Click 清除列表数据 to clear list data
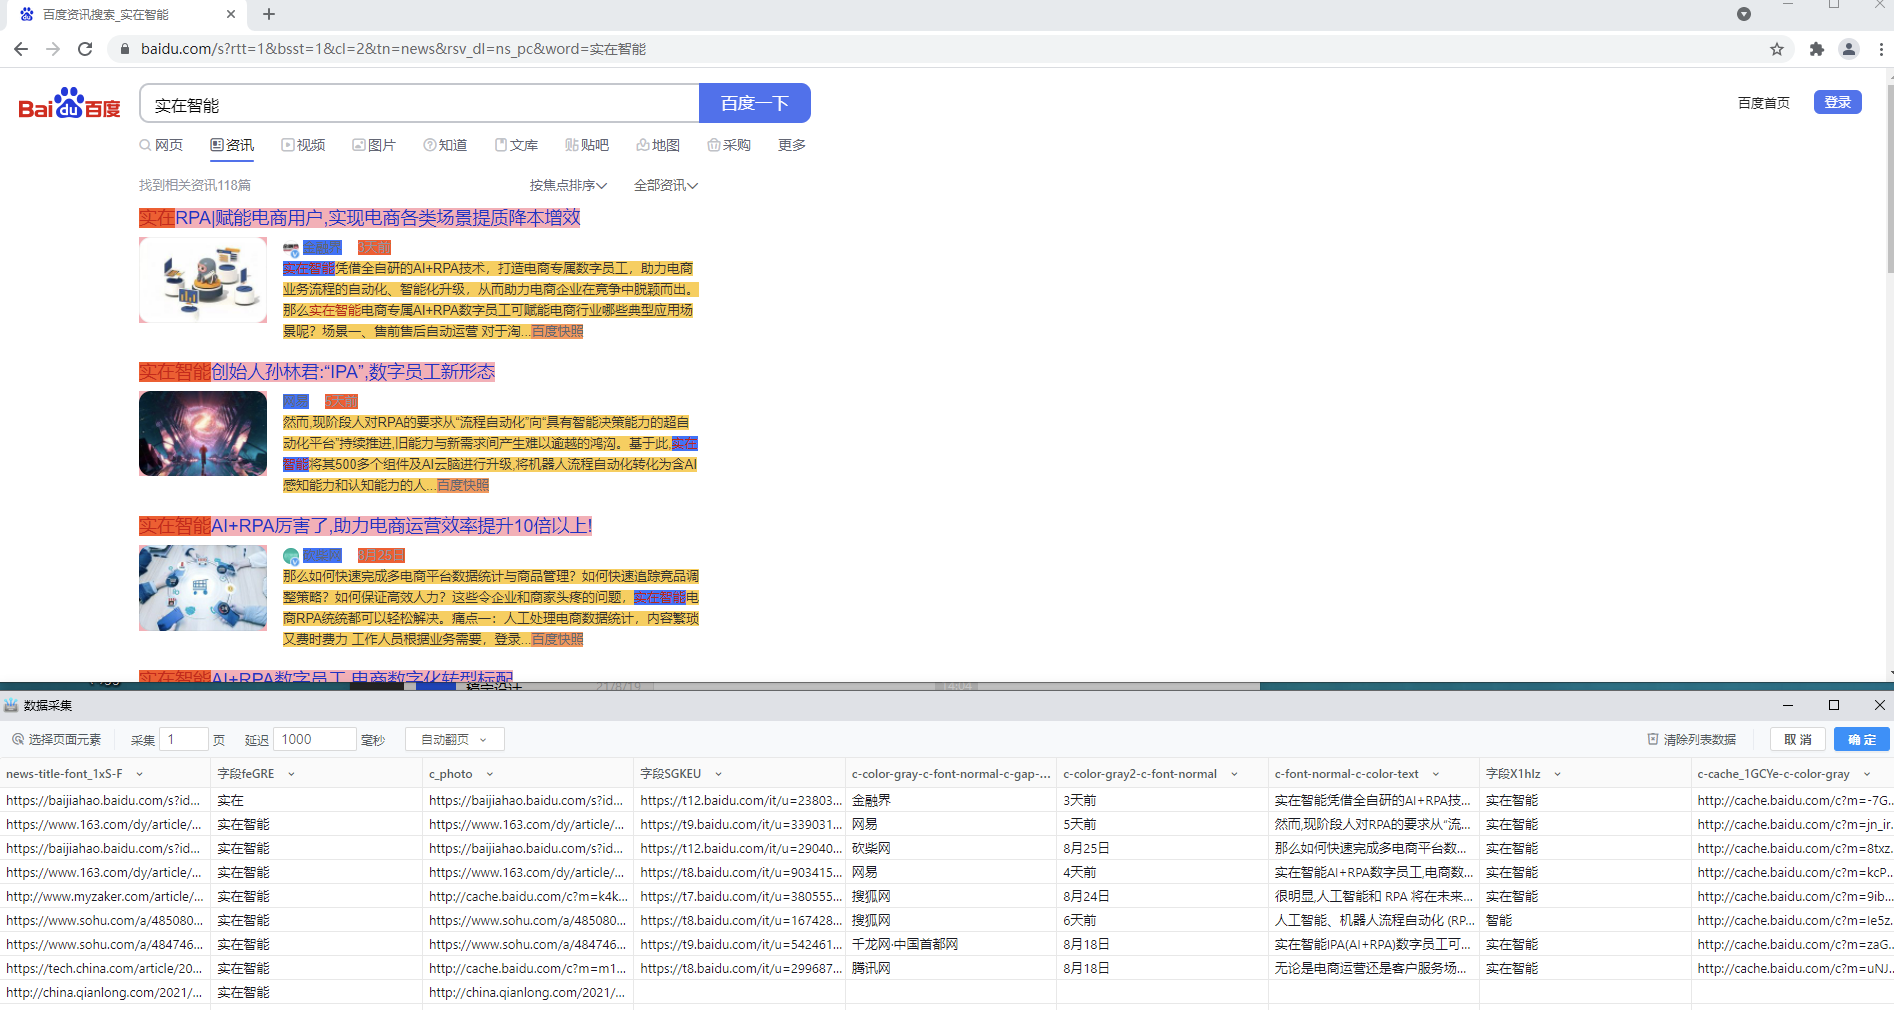This screenshot has width=1894, height=1010. click(x=1691, y=740)
